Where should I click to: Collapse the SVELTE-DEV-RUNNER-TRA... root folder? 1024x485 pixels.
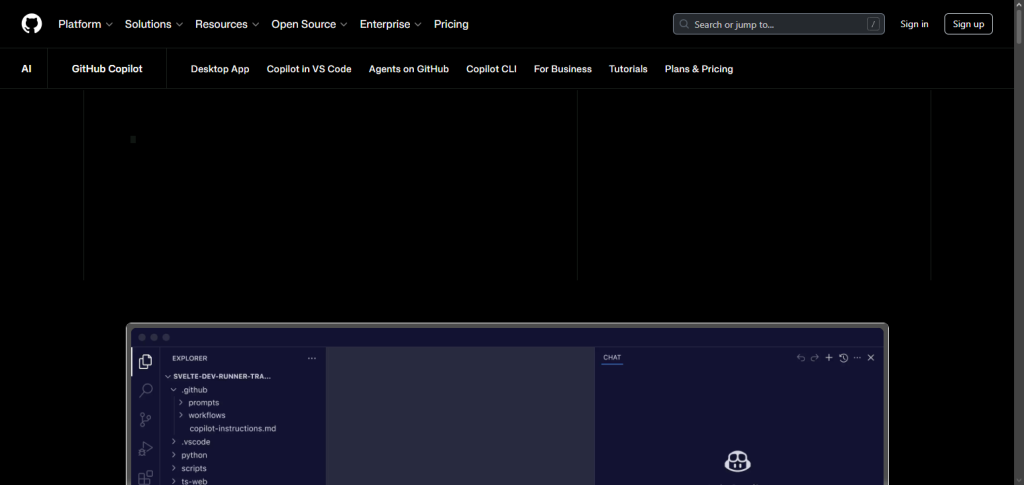(218, 377)
